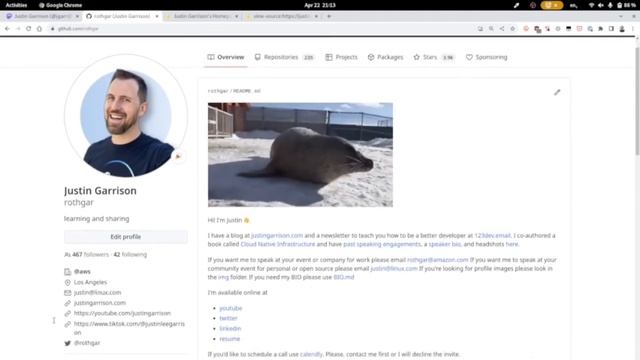Click the justin@linux.com sidebar email
Screen dimensions: 640x360
click(x=97, y=293)
